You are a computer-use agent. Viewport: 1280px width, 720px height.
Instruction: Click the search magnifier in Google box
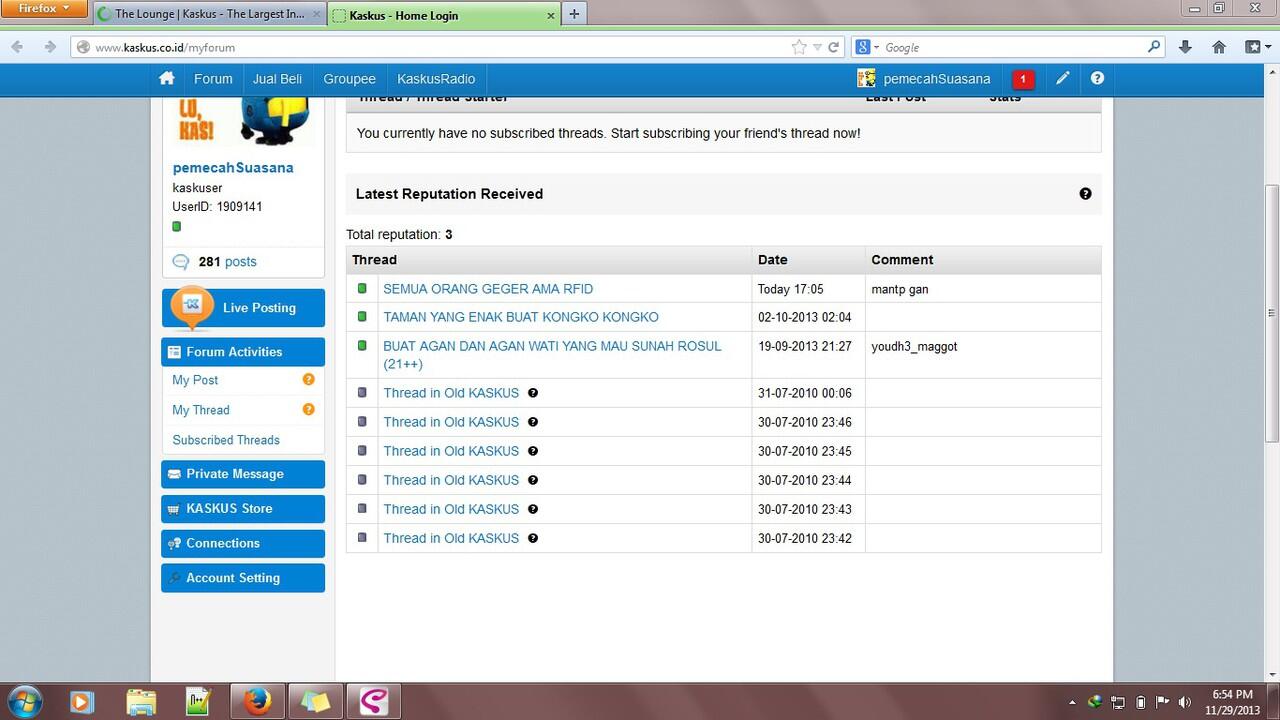point(1155,46)
